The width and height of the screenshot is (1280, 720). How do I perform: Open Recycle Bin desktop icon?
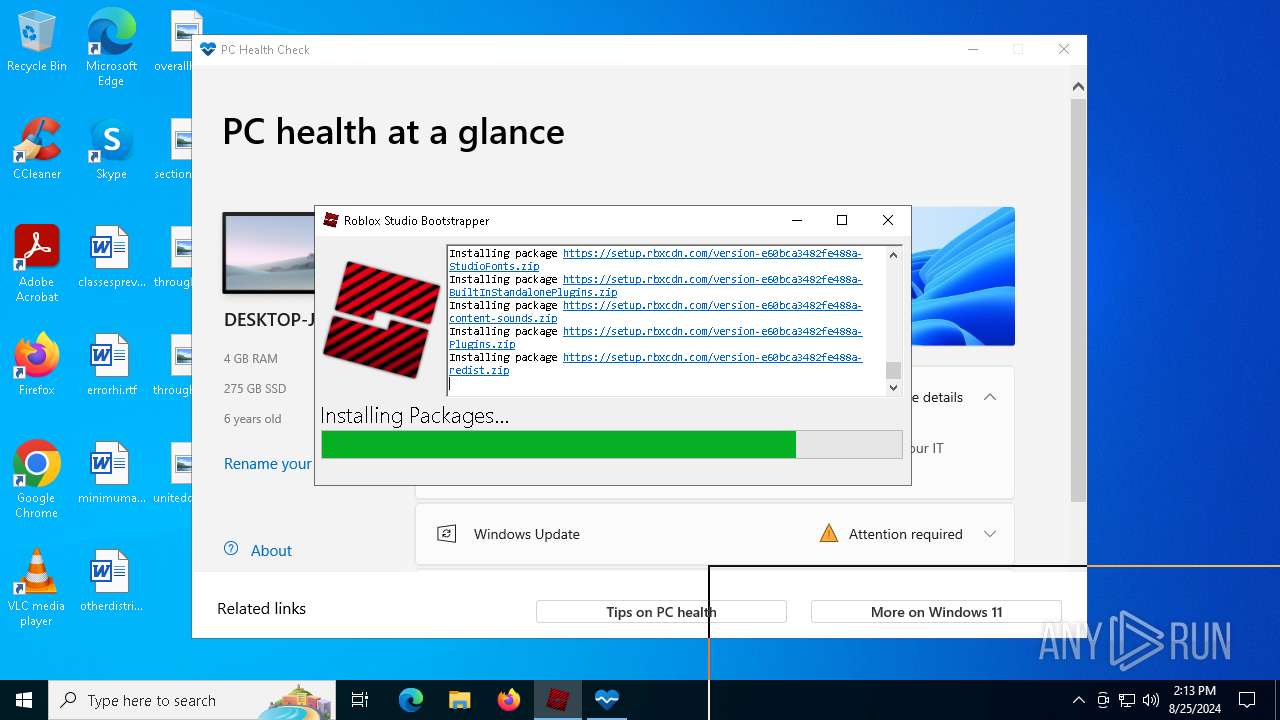(x=37, y=41)
